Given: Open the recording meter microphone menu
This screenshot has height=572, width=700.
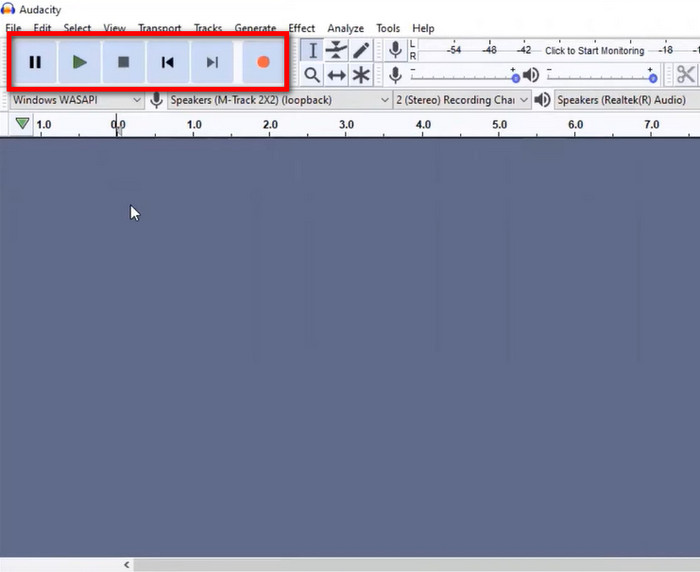Looking at the screenshot, I should [395, 50].
